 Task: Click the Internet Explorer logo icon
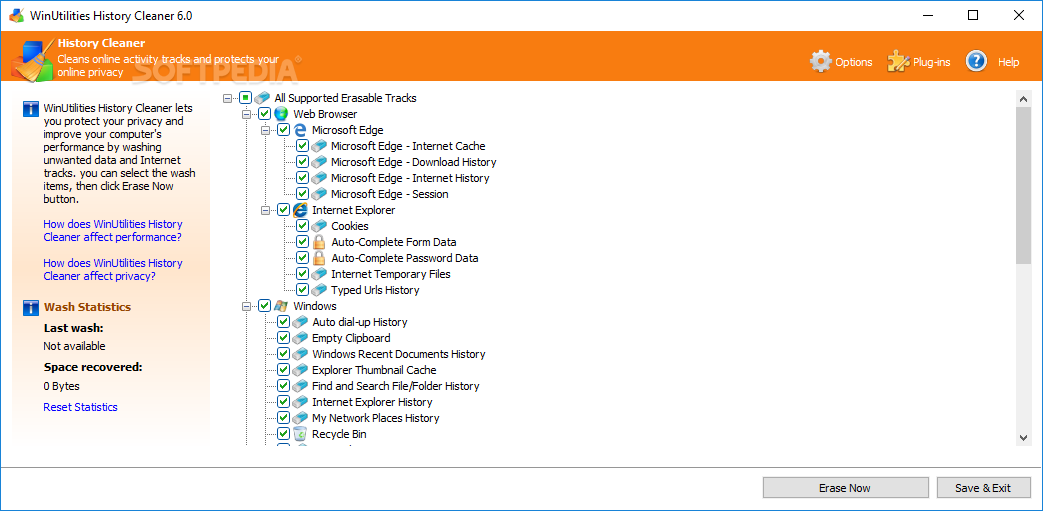click(300, 210)
